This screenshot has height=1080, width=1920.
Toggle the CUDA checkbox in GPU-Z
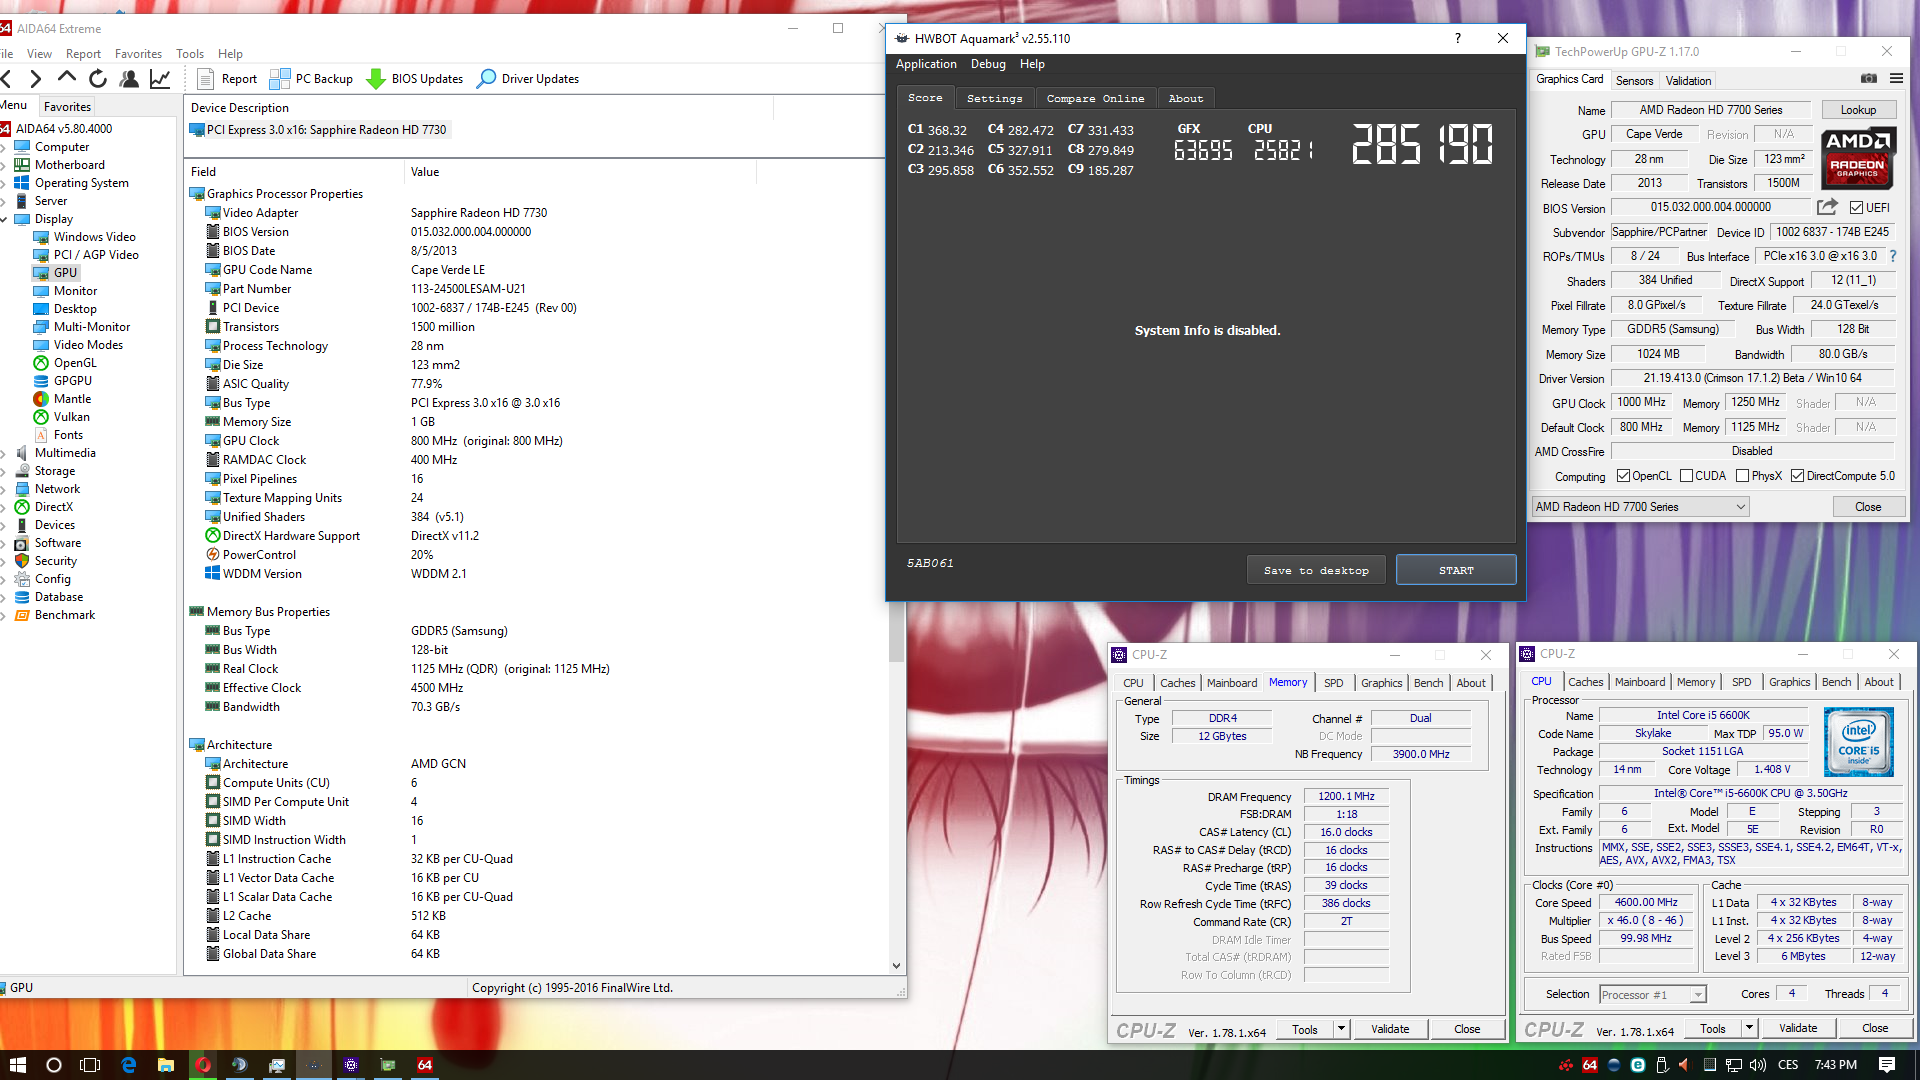pos(1687,476)
